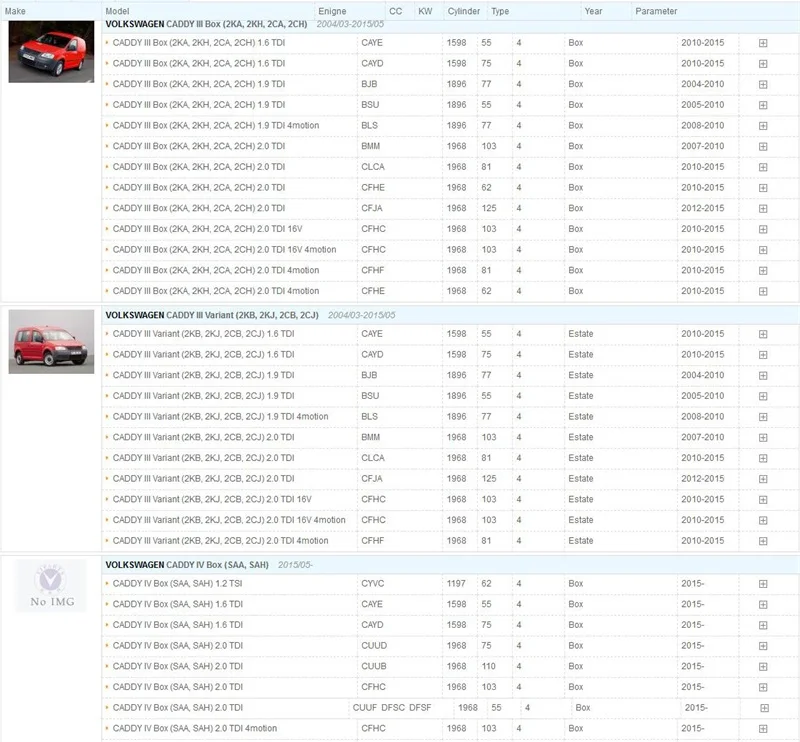Open CADDY III Box 2.0 TDI 16V model link
This screenshot has height=742, width=800.
point(207,229)
